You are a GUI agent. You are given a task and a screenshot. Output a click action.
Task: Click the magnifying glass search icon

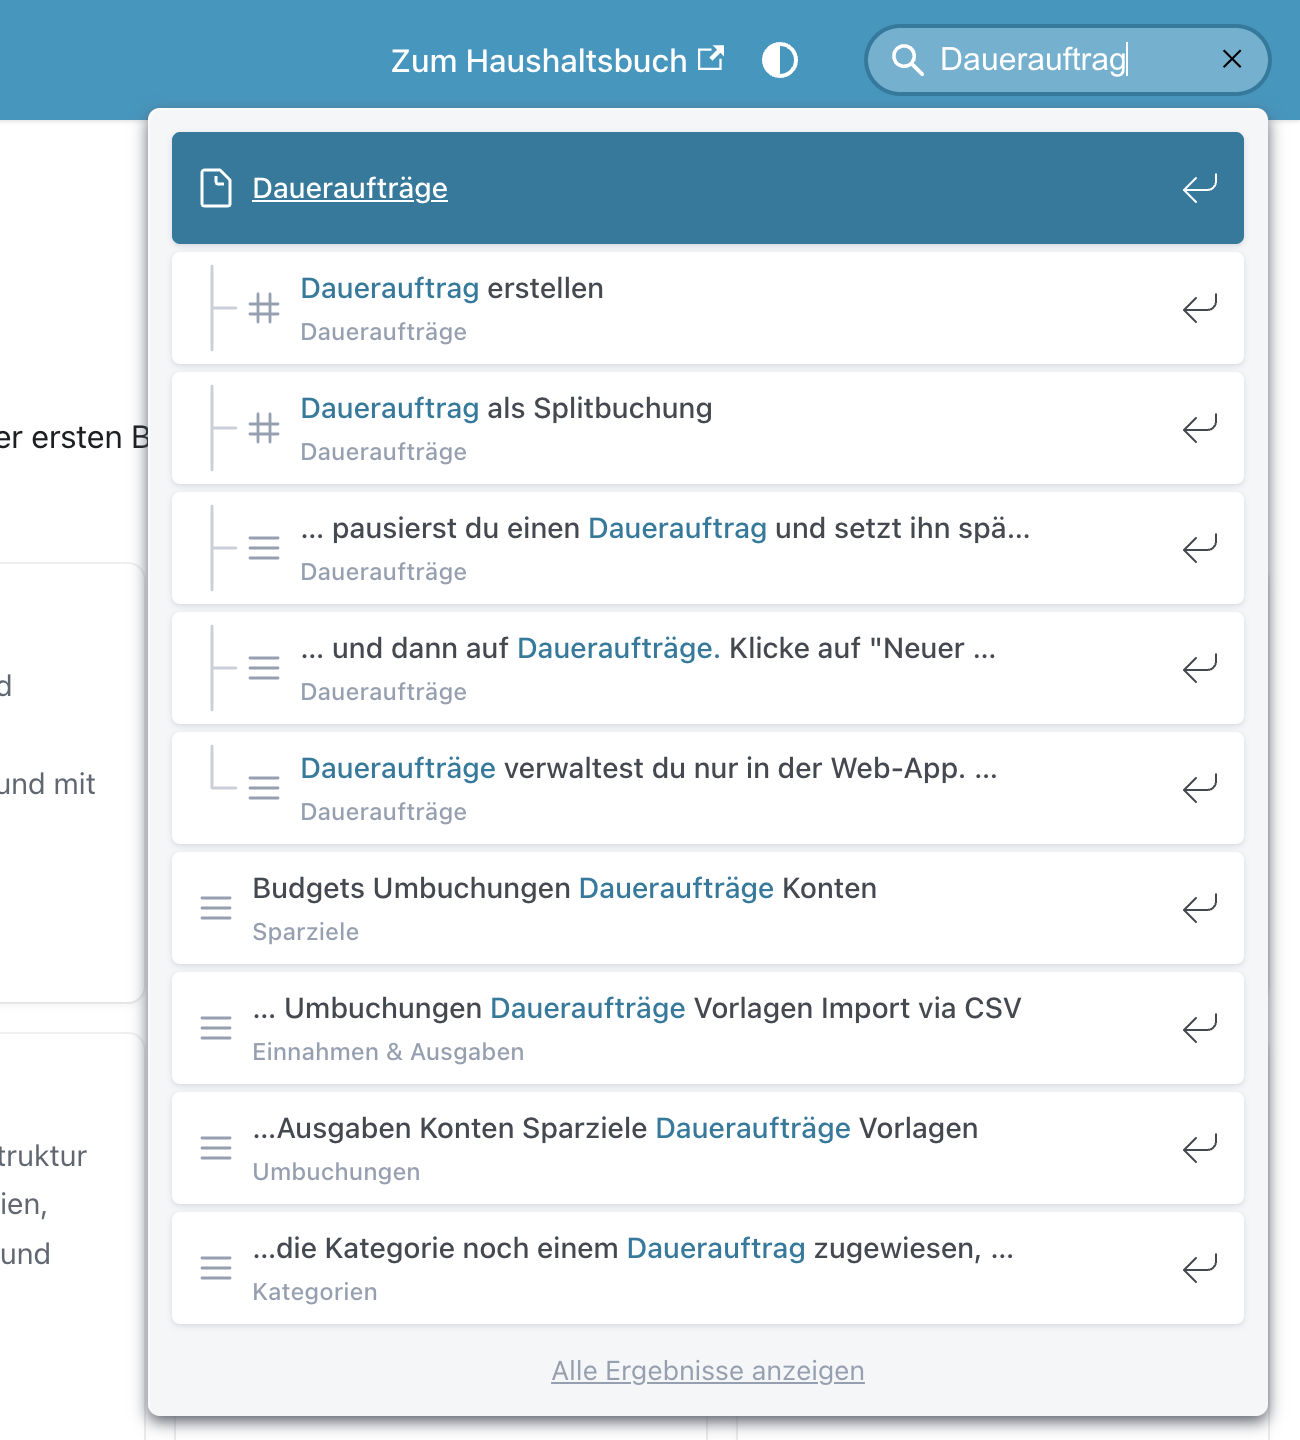pyautogui.click(x=907, y=60)
